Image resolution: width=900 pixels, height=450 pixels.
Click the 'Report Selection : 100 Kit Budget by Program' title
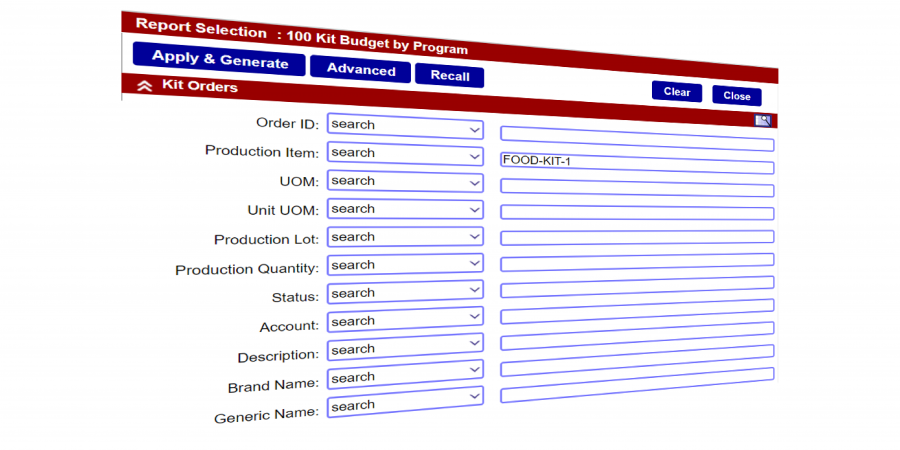[301, 37]
